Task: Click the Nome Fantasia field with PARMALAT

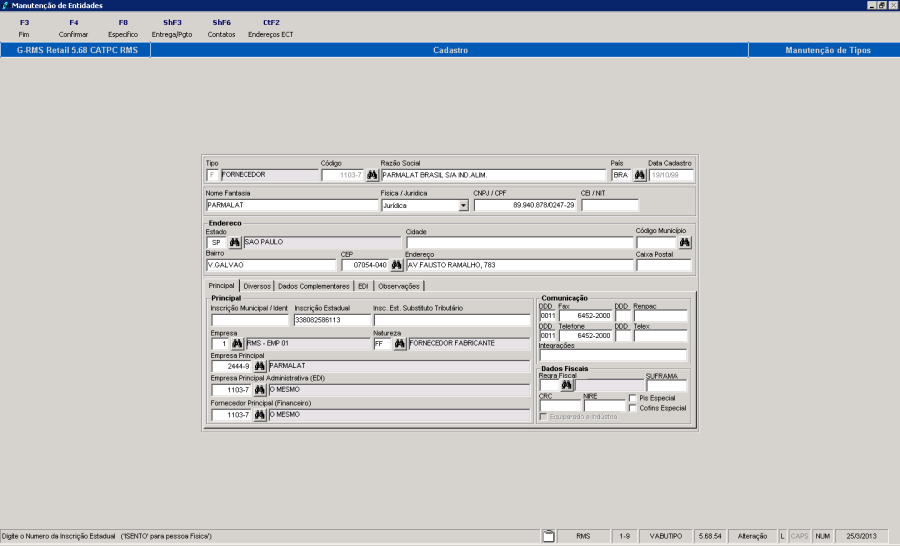Action: pyautogui.click(x=292, y=205)
